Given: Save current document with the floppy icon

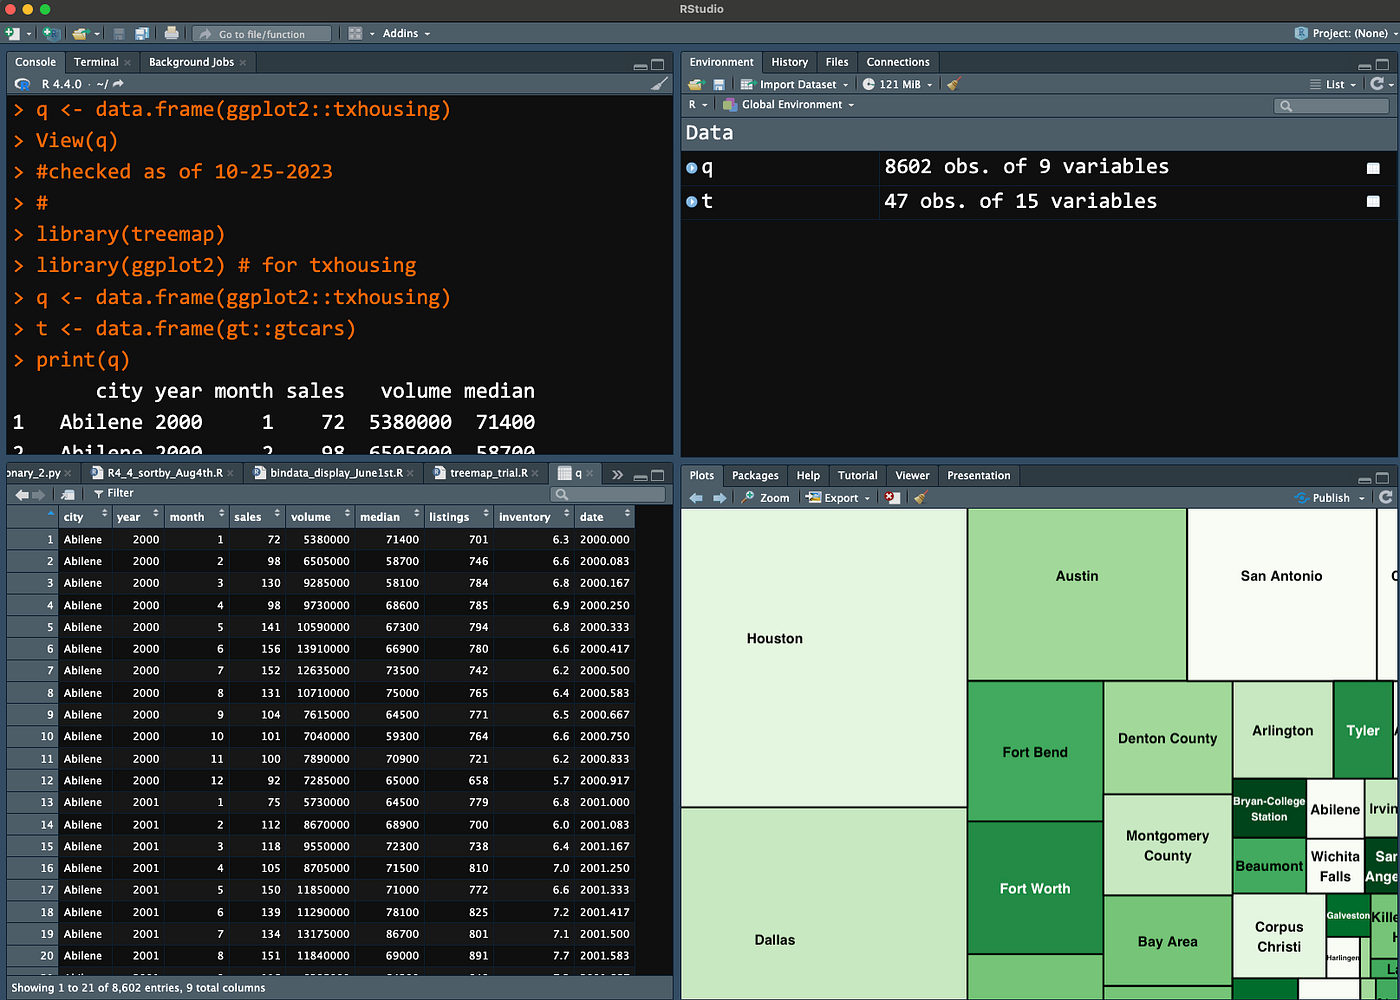Looking at the screenshot, I should (x=119, y=33).
